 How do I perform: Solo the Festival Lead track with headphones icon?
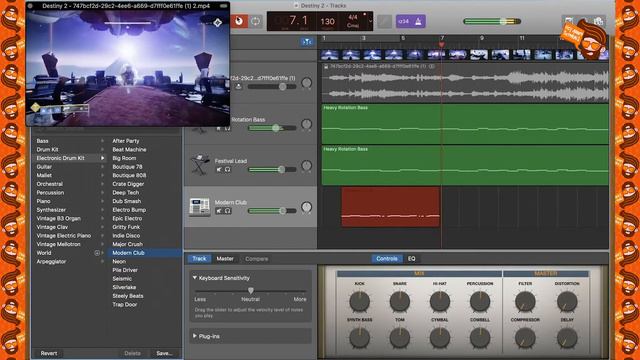click(x=227, y=169)
